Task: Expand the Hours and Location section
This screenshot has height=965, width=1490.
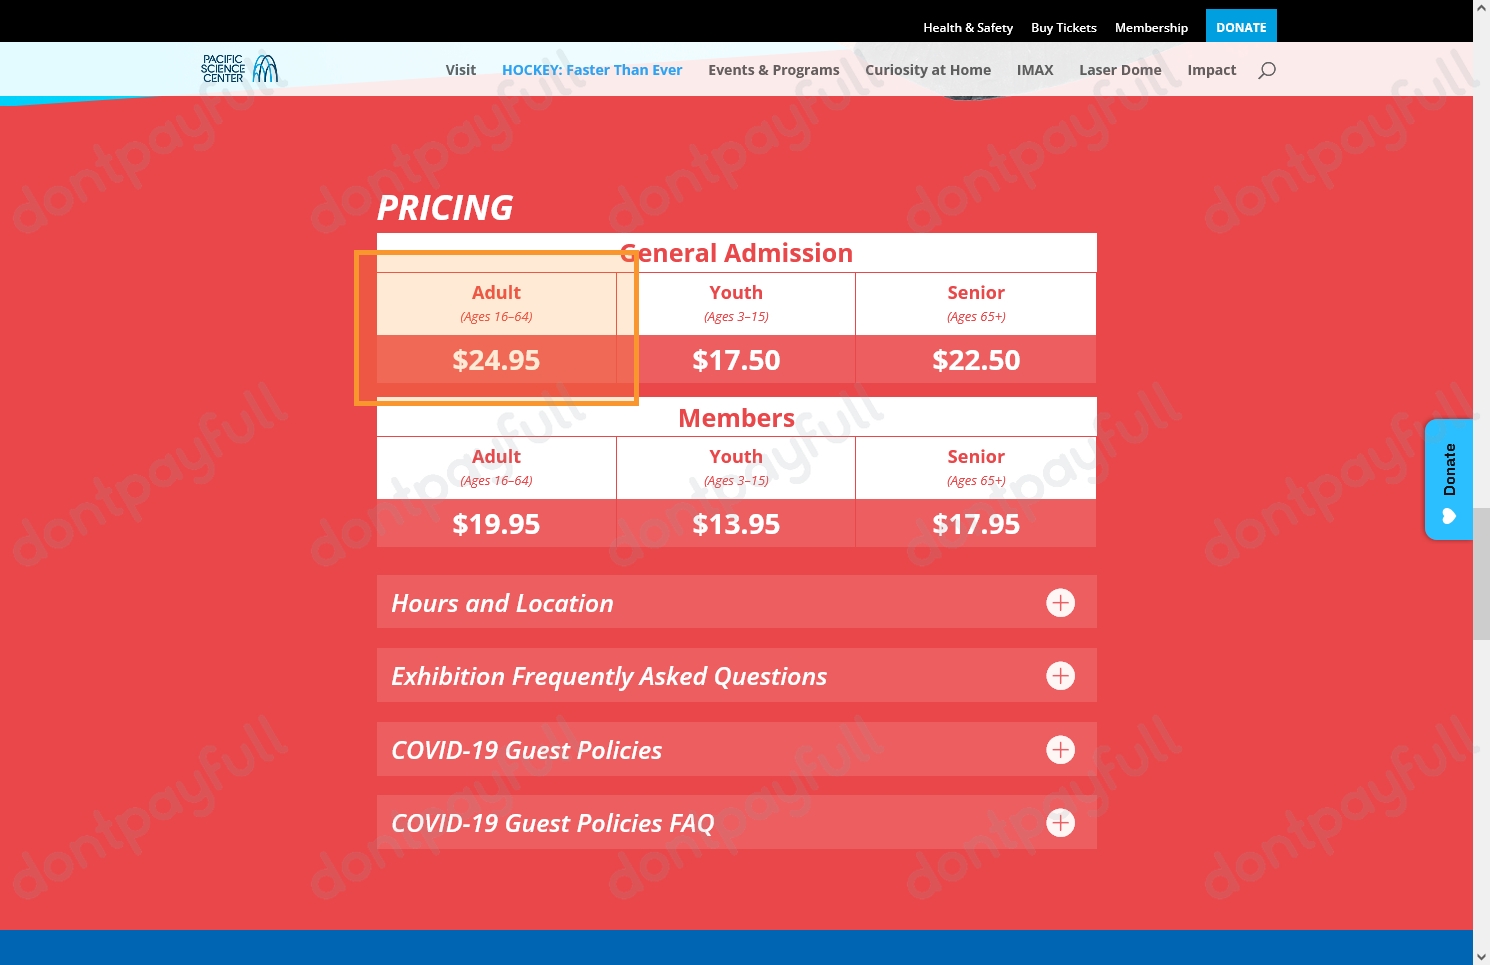Action: tap(502, 602)
